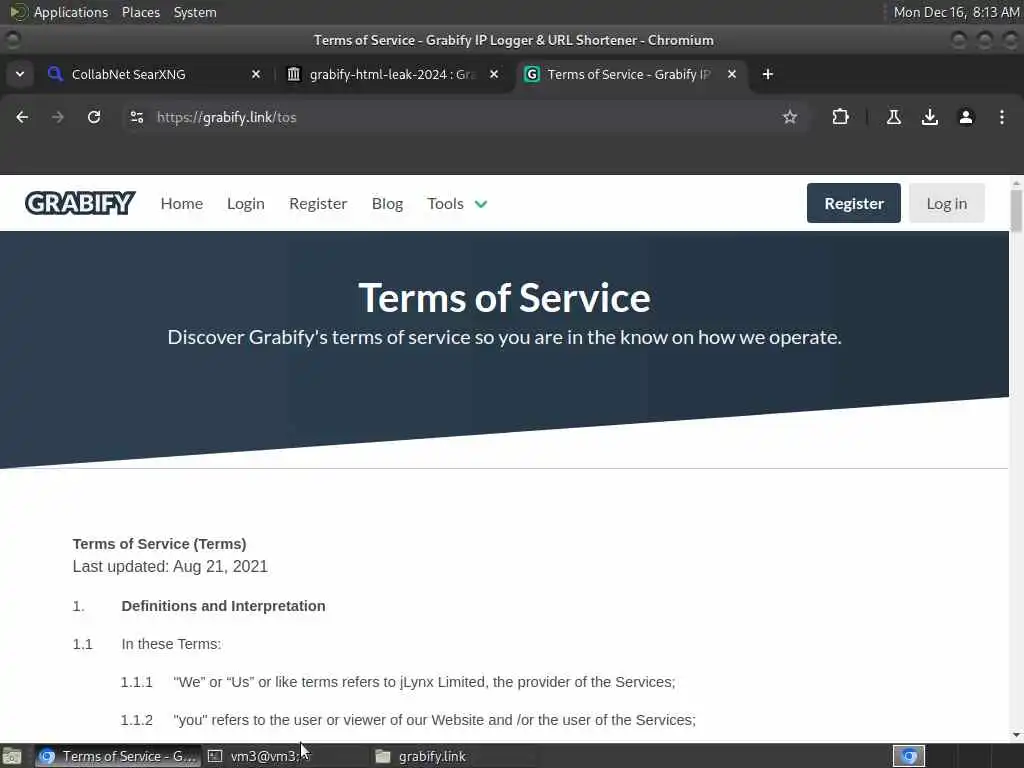The width and height of the screenshot is (1024, 768).
Task: Select the Terms of Service tab
Action: pos(630,74)
